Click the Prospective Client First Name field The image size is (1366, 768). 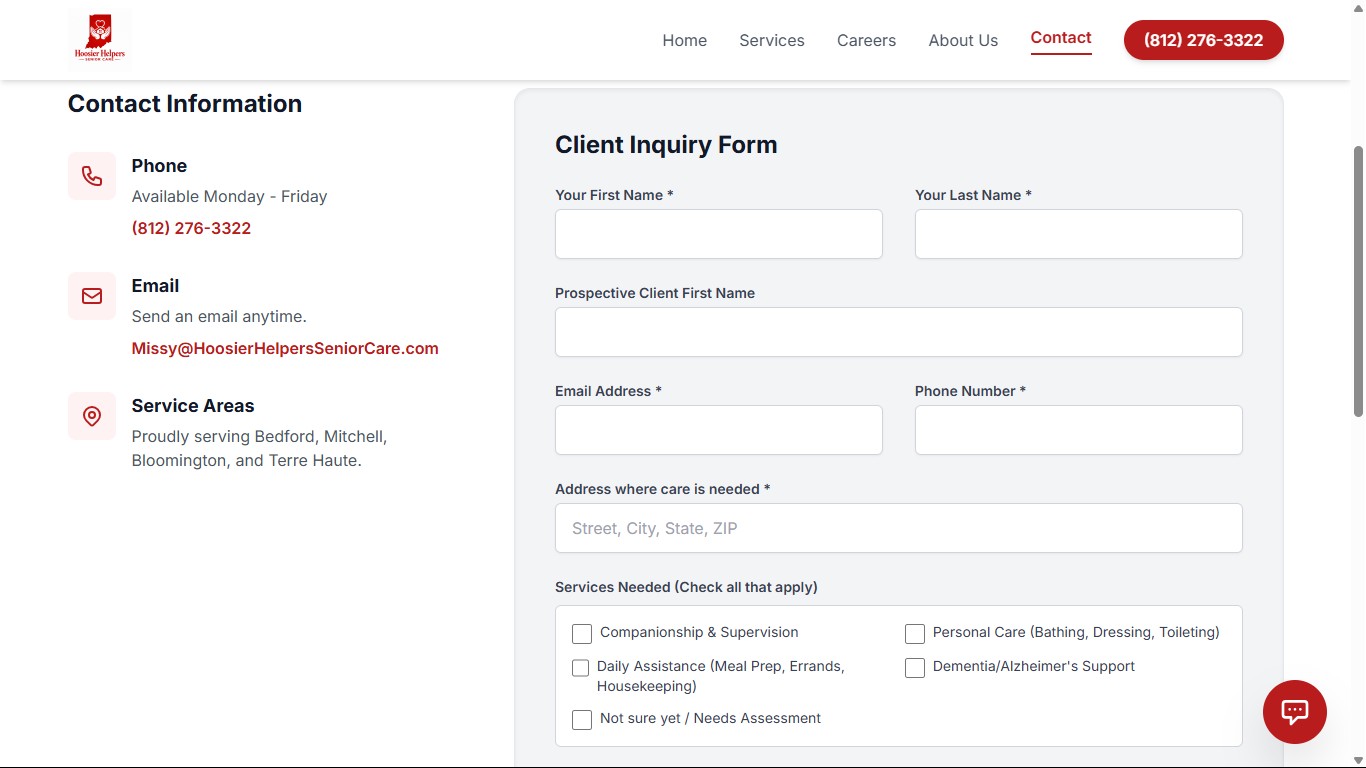coord(899,332)
